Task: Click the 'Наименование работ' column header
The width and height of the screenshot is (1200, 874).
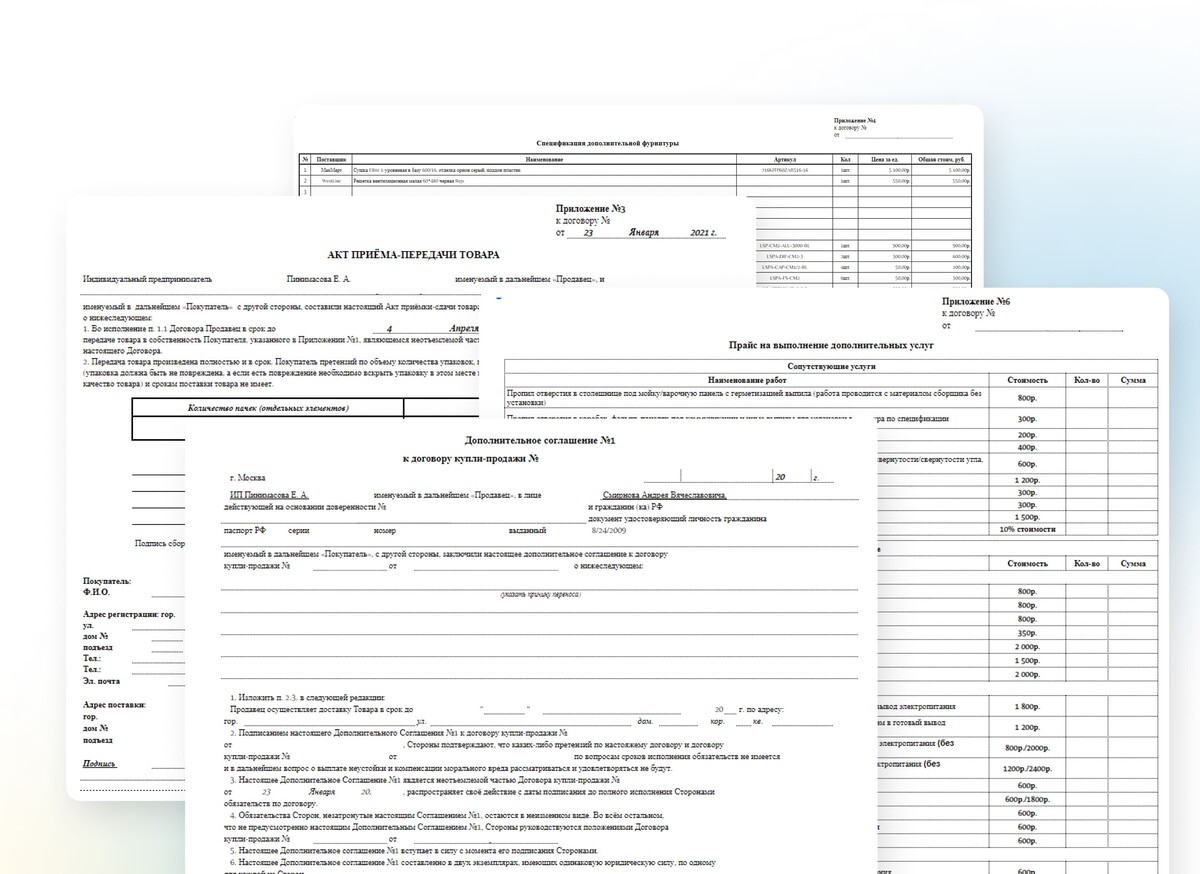Action: pos(748,380)
